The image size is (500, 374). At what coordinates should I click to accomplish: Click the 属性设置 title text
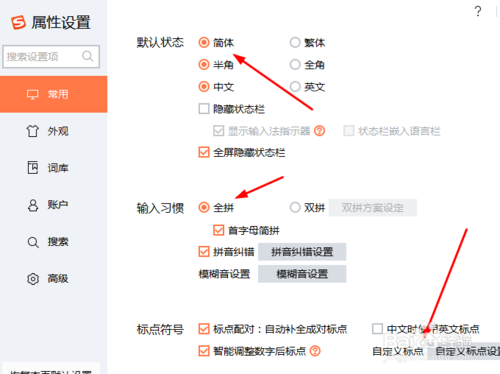pos(61,23)
